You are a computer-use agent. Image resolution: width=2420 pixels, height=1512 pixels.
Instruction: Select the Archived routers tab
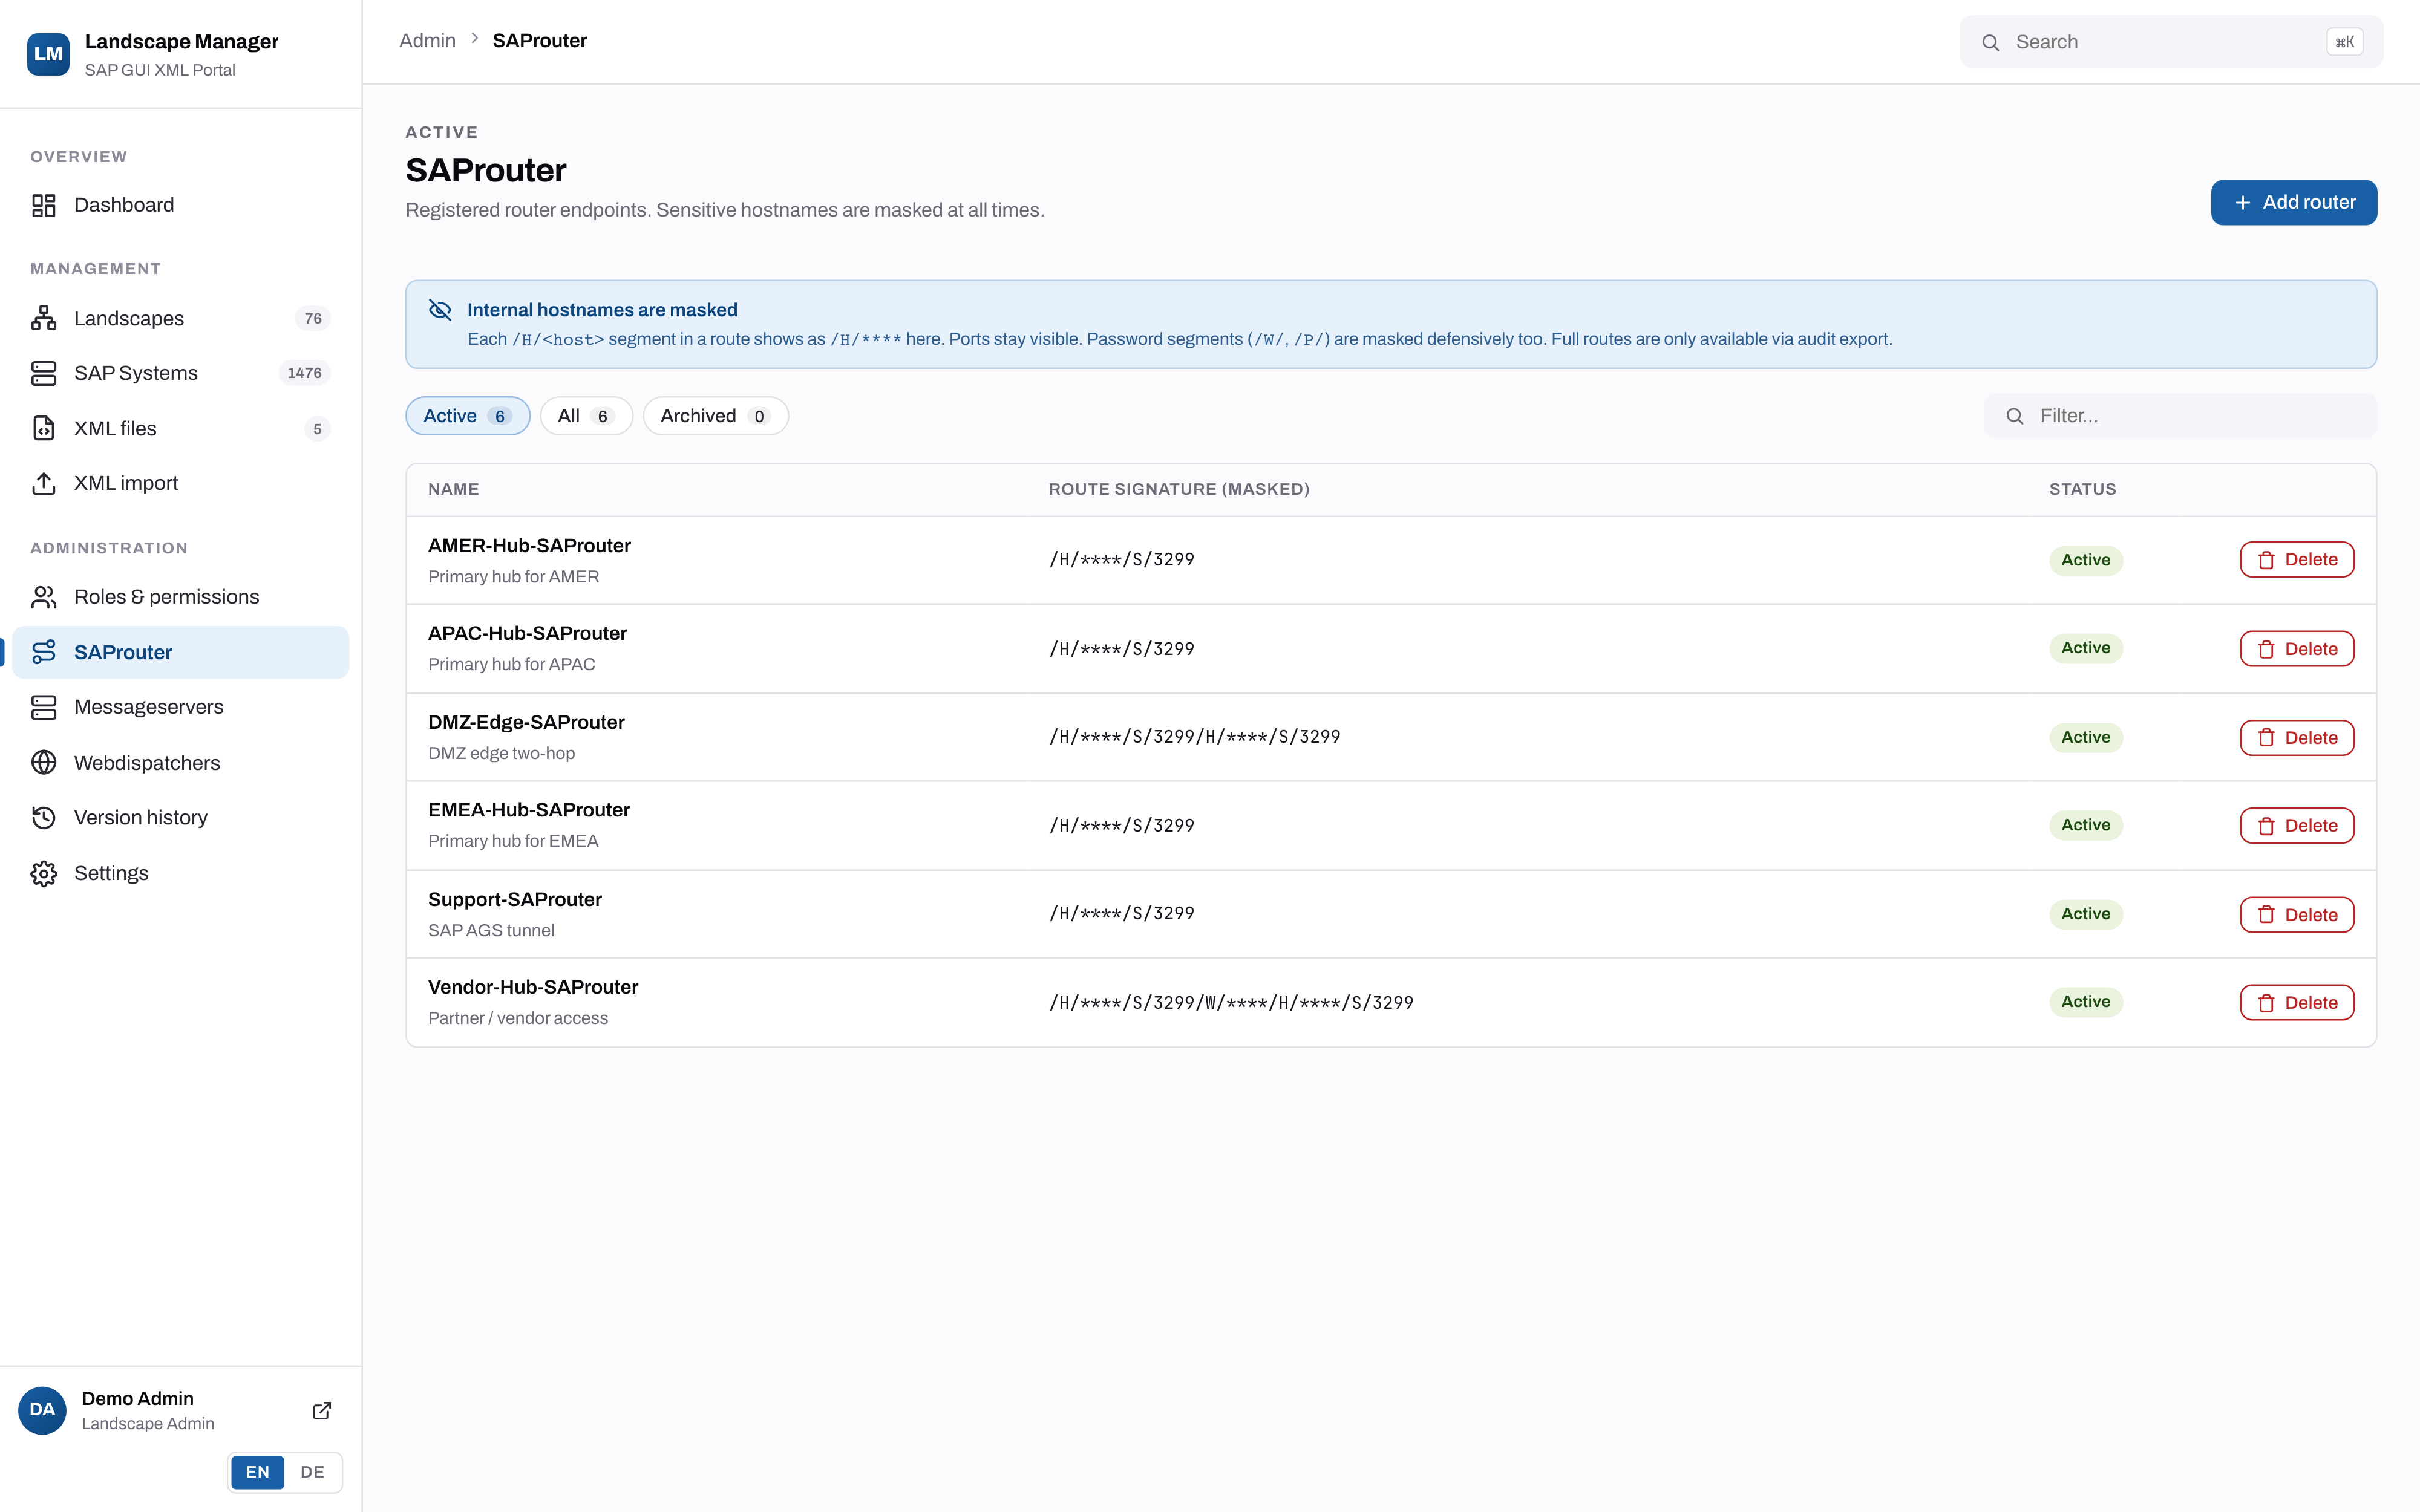coord(716,416)
